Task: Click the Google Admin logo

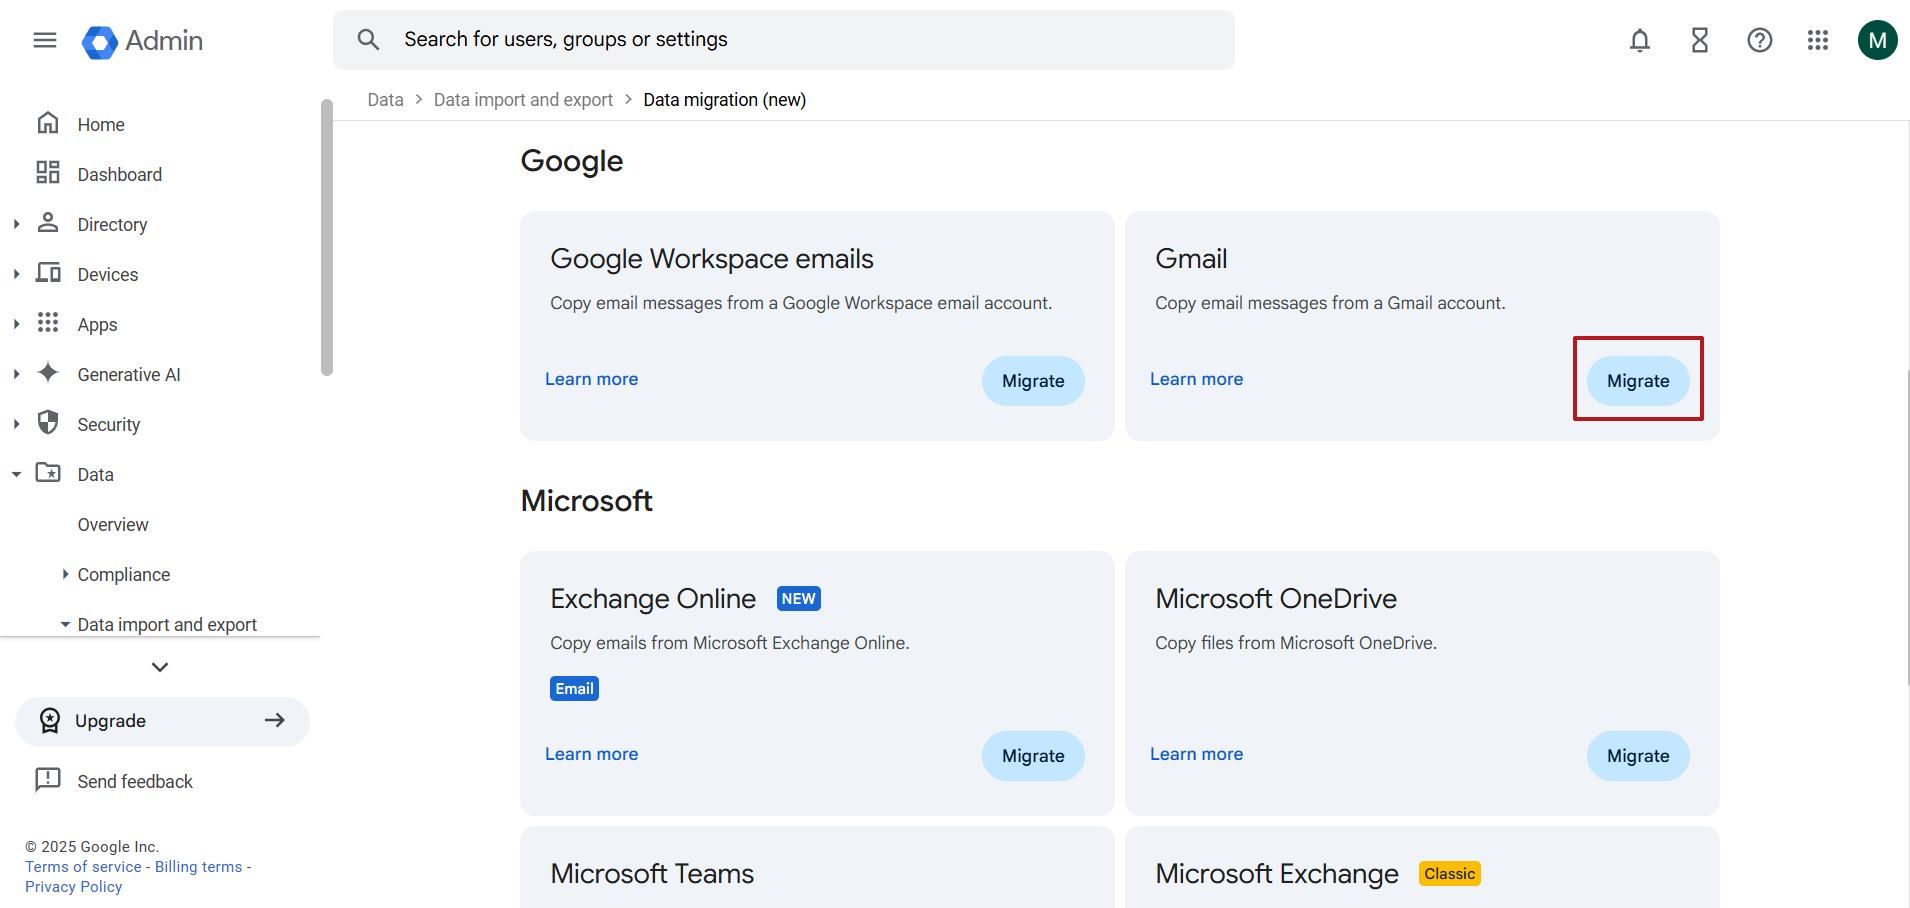Action: point(142,41)
